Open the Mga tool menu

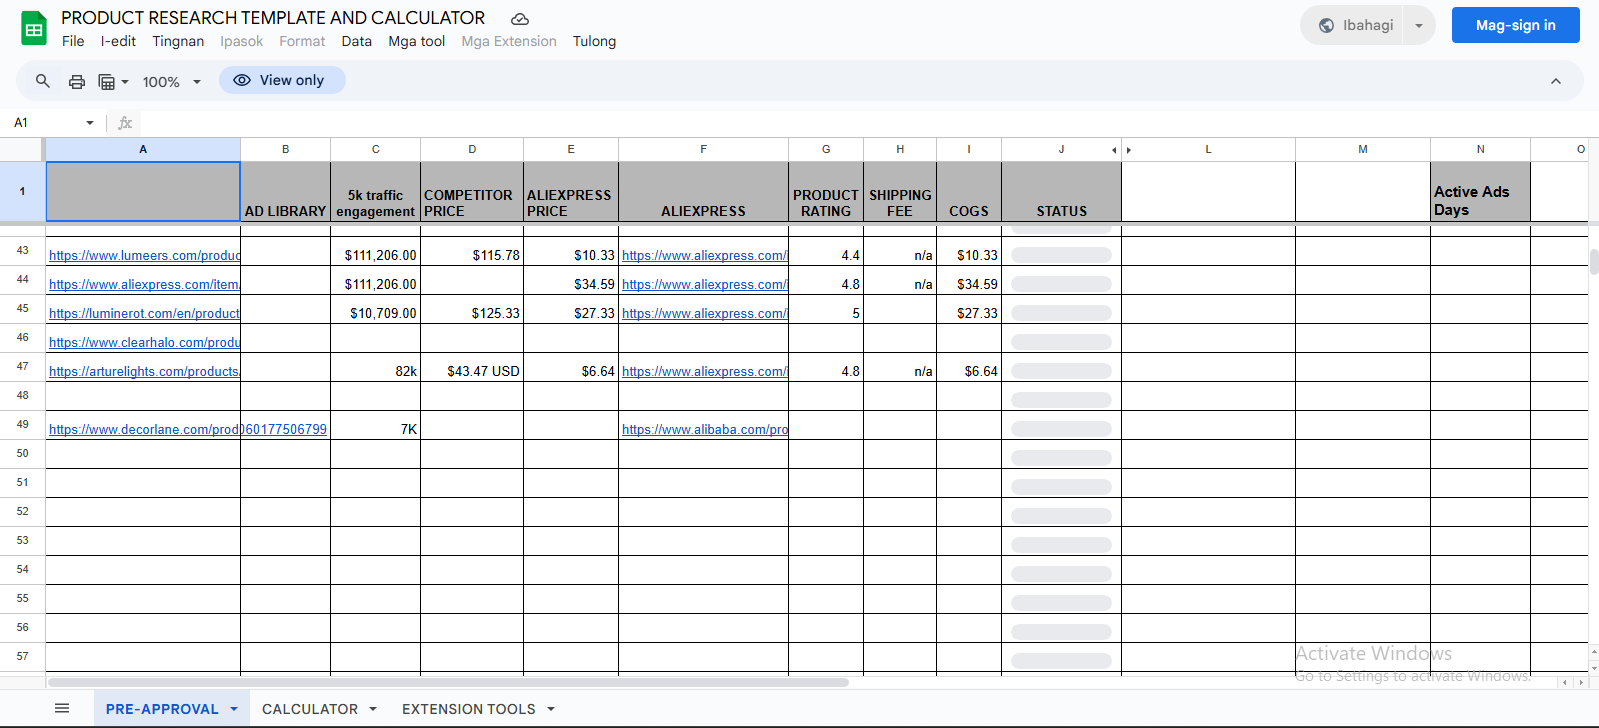417,41
